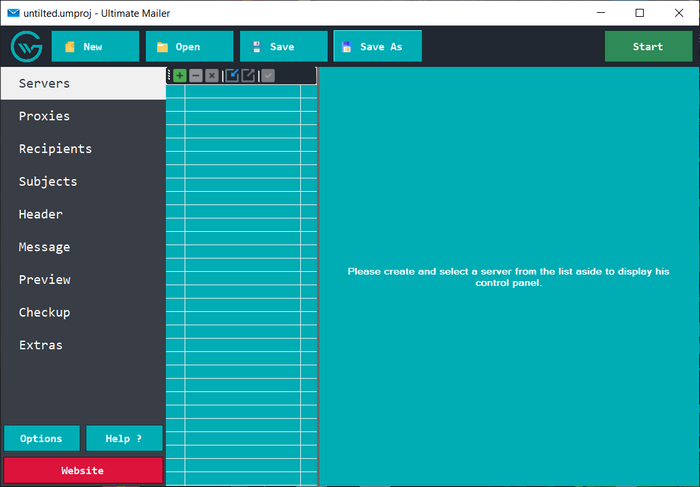
Task: Visit the red Website link button
Action: coord(82,470)
